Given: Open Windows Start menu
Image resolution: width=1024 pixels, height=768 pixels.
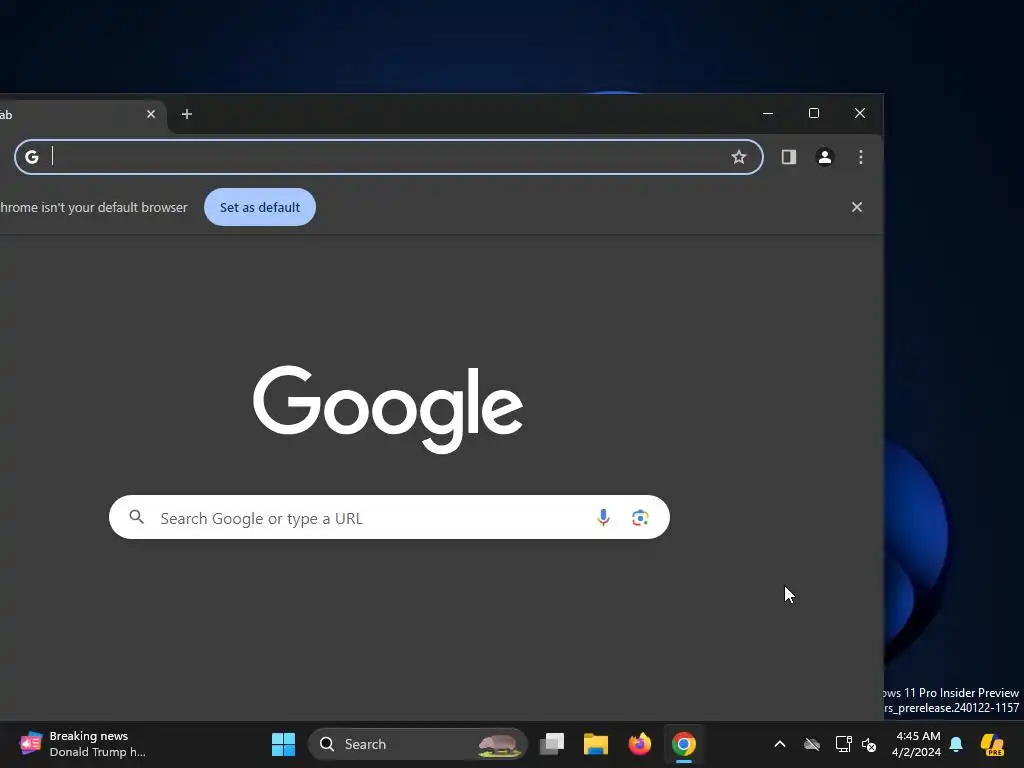Looking at the screenshot, I should pyautogui.click(x=283, y=744).
